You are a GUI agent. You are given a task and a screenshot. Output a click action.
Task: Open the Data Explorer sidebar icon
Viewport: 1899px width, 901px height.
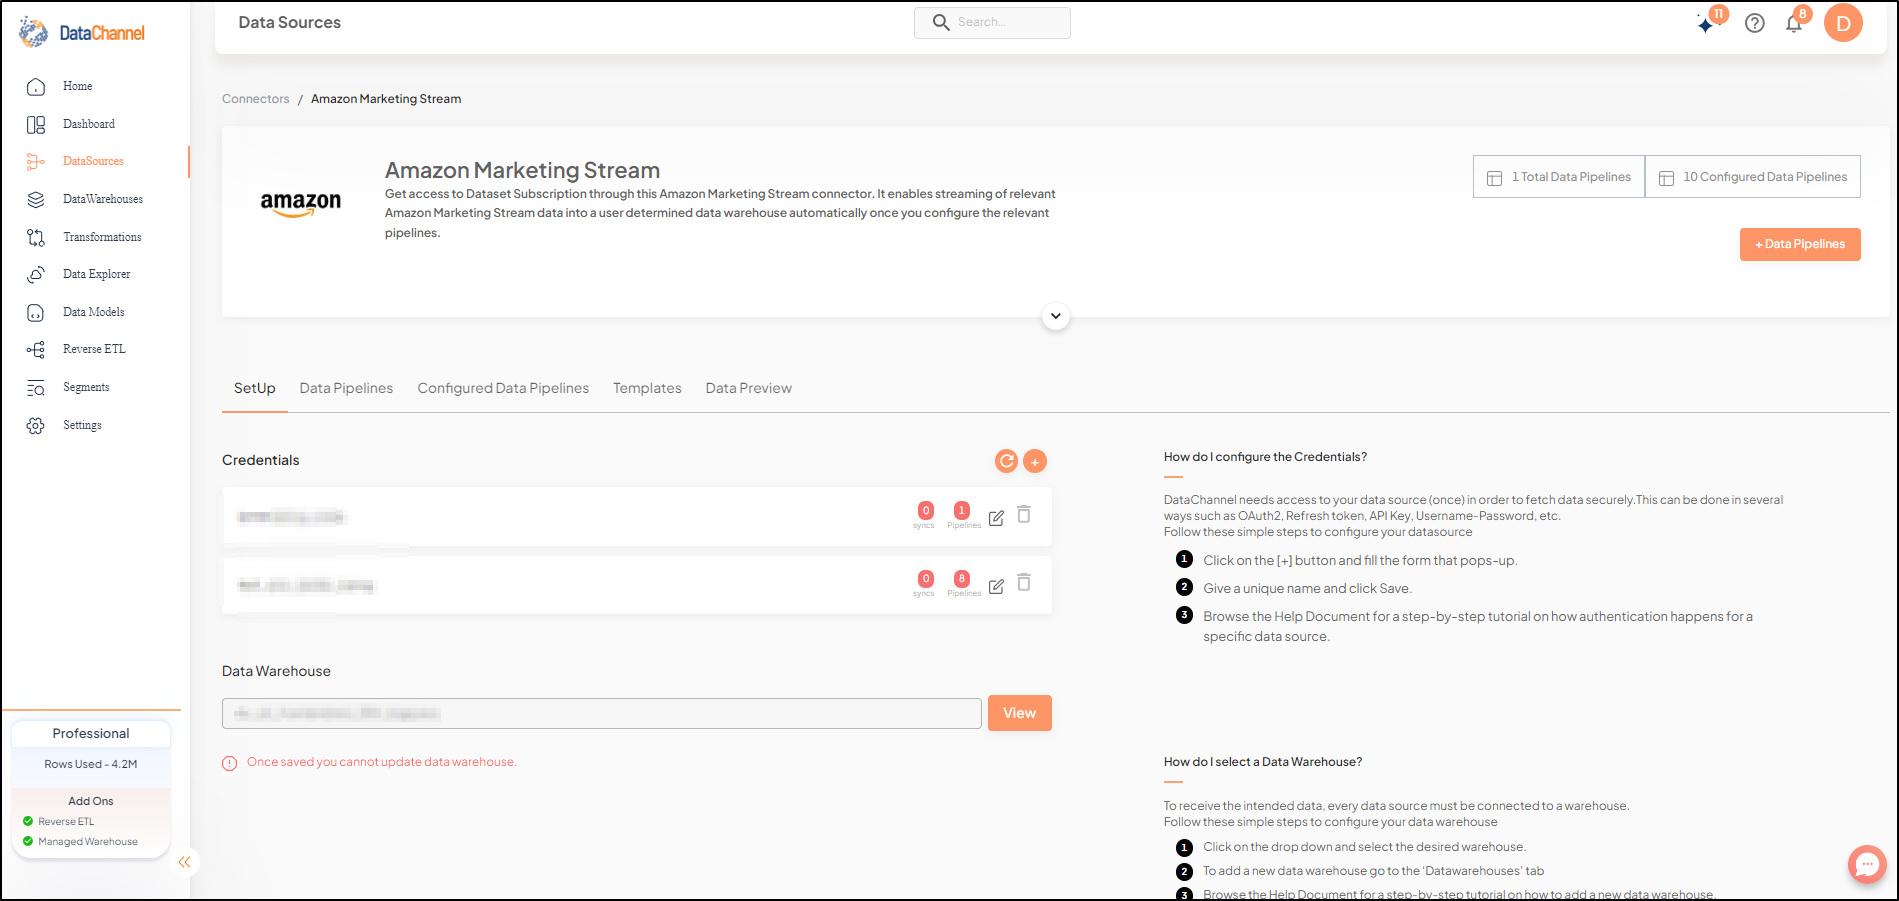tap(36, 274)
